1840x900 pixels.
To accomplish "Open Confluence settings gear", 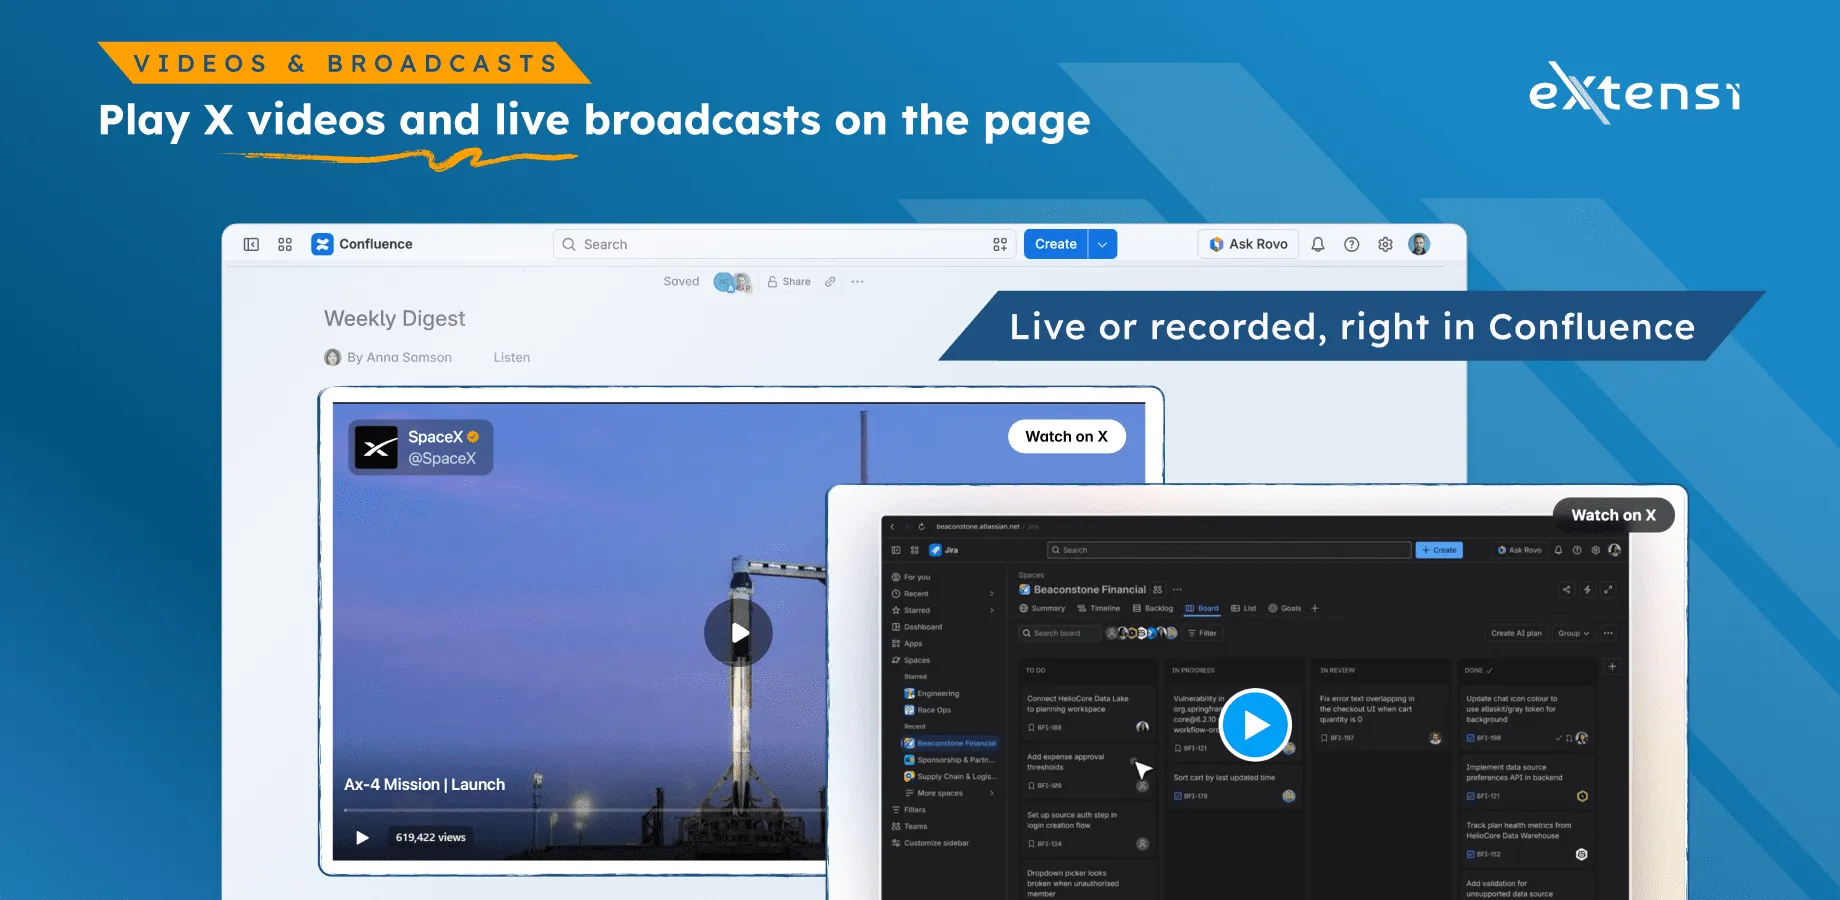I will coord(1385,244).
